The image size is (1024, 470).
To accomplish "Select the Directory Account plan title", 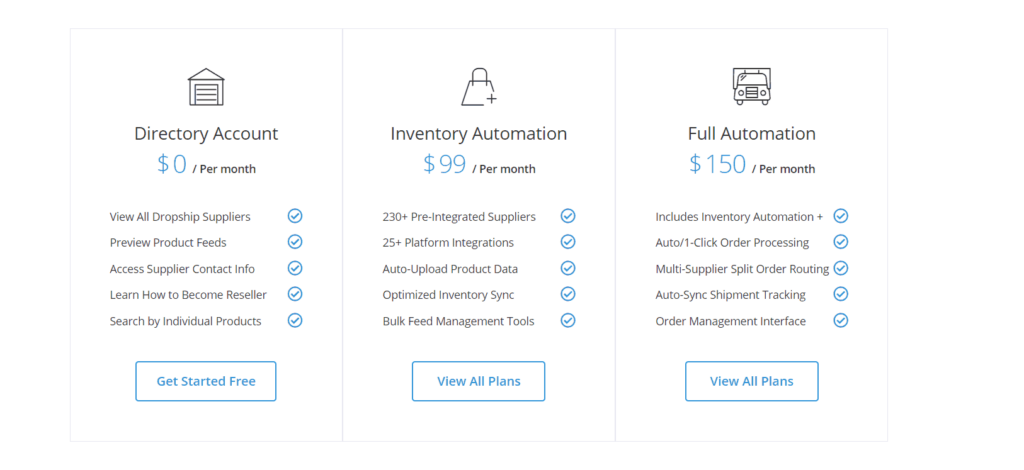I will pyautogui.click(x=206, y=134).
